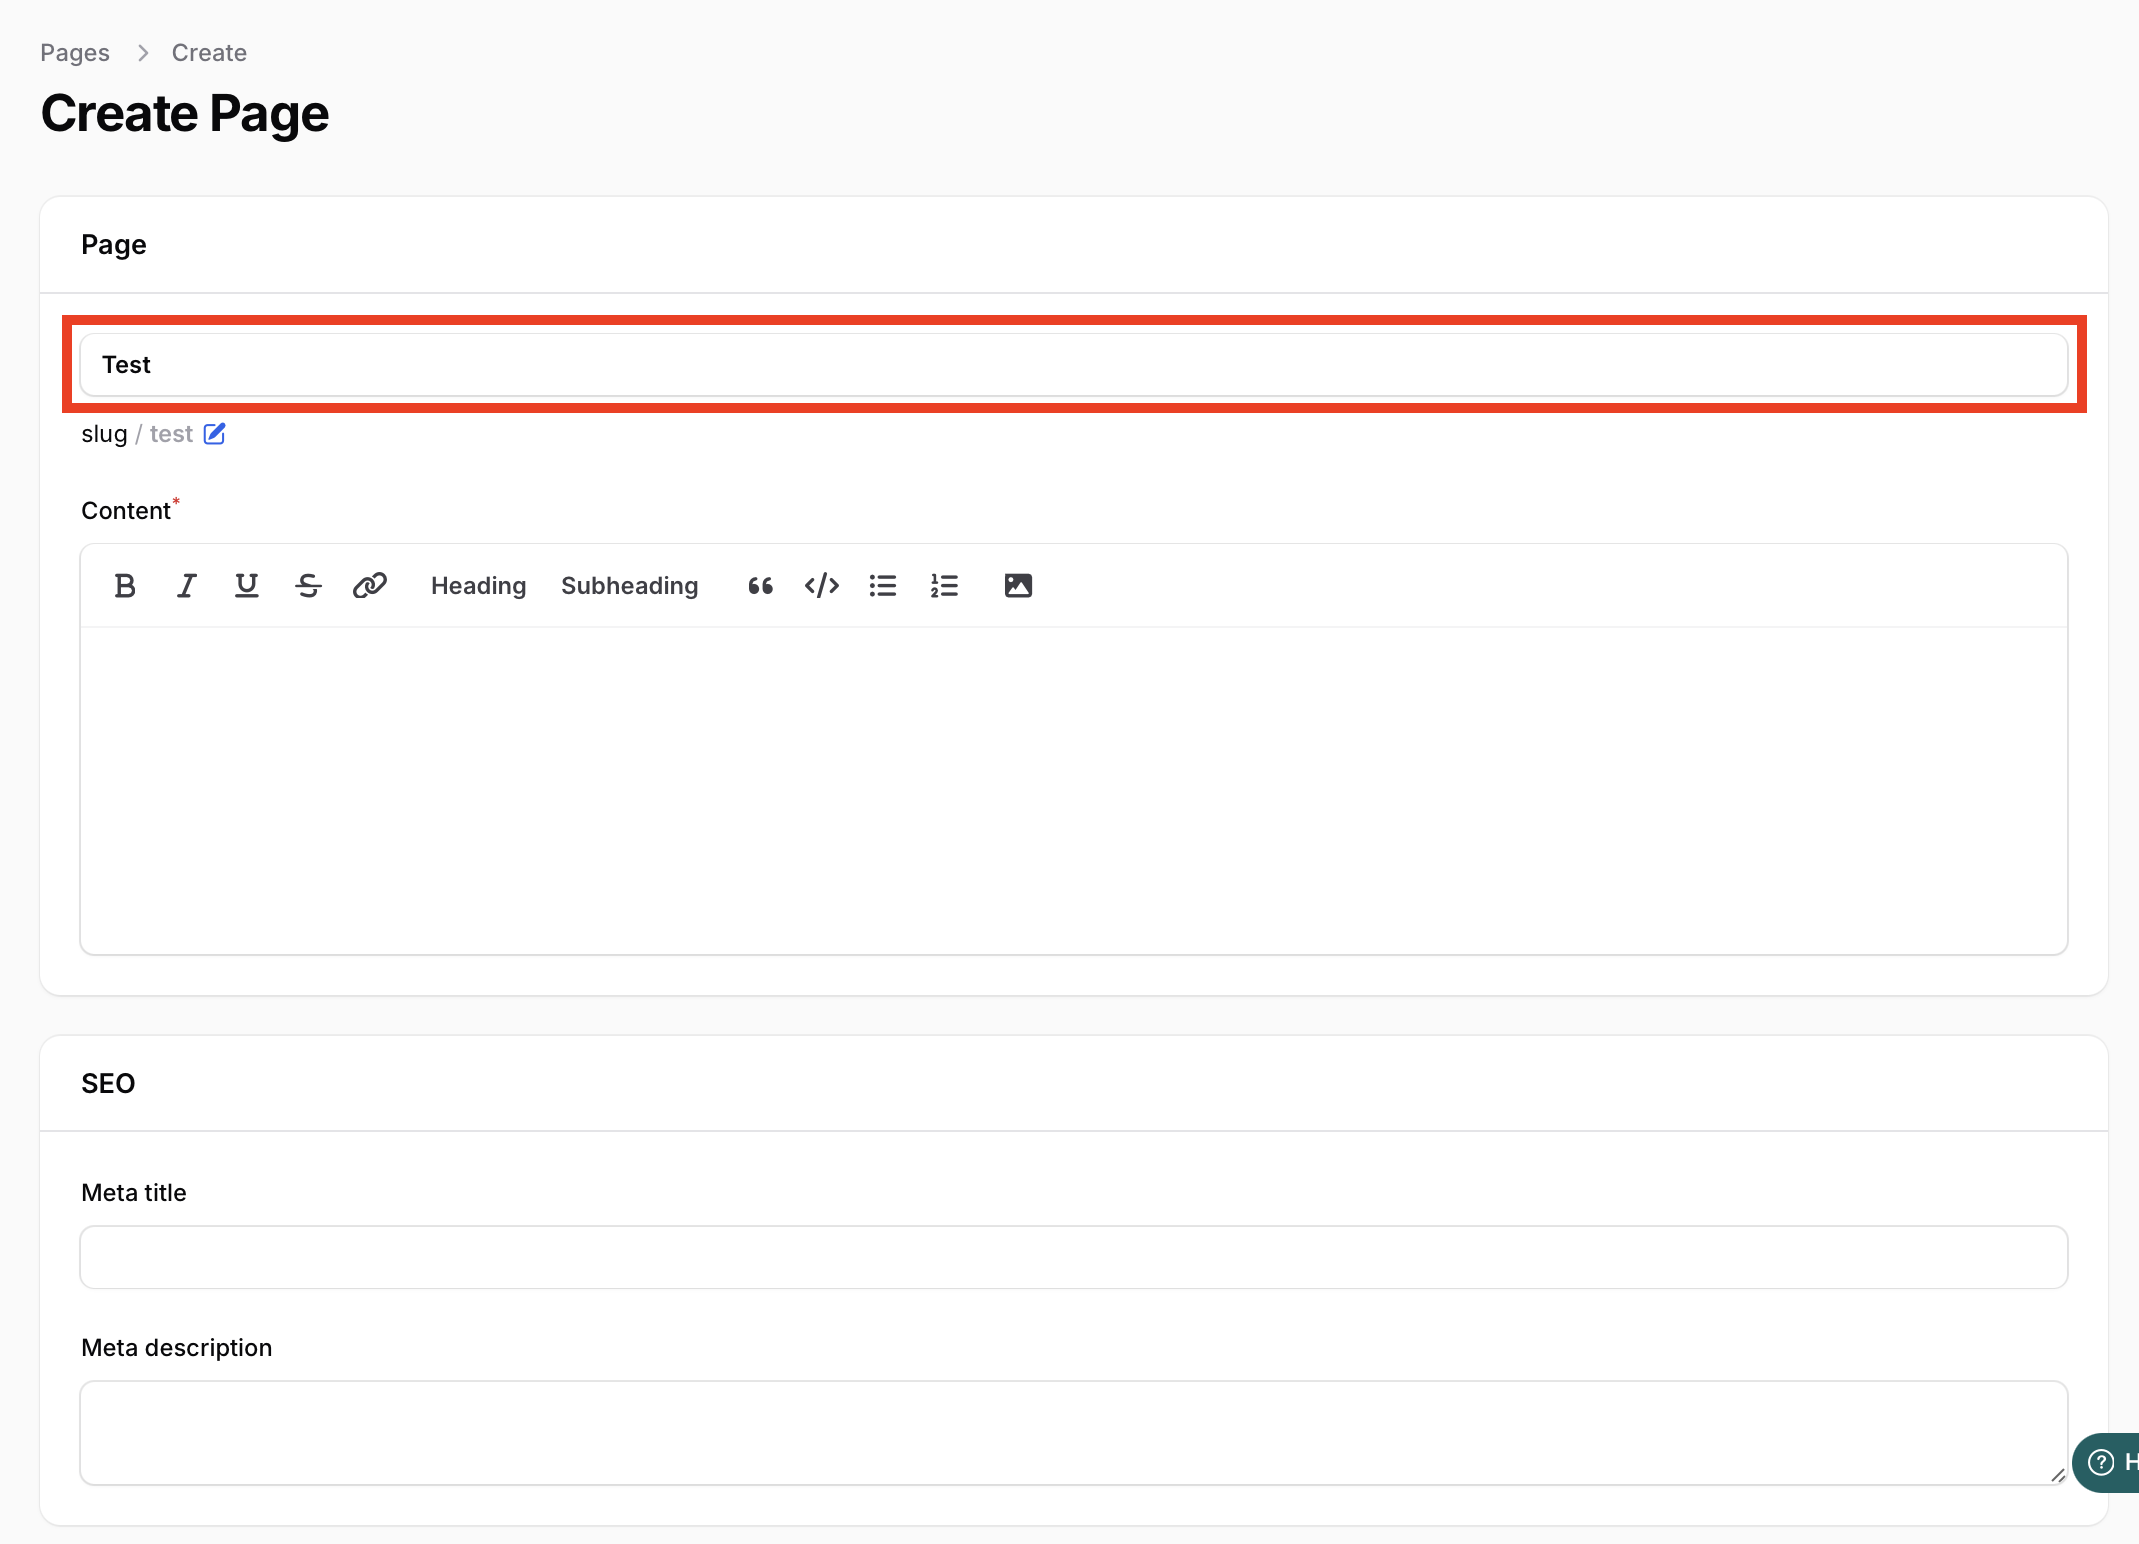Go to Pages breadcrumb link

click(75, 53)
